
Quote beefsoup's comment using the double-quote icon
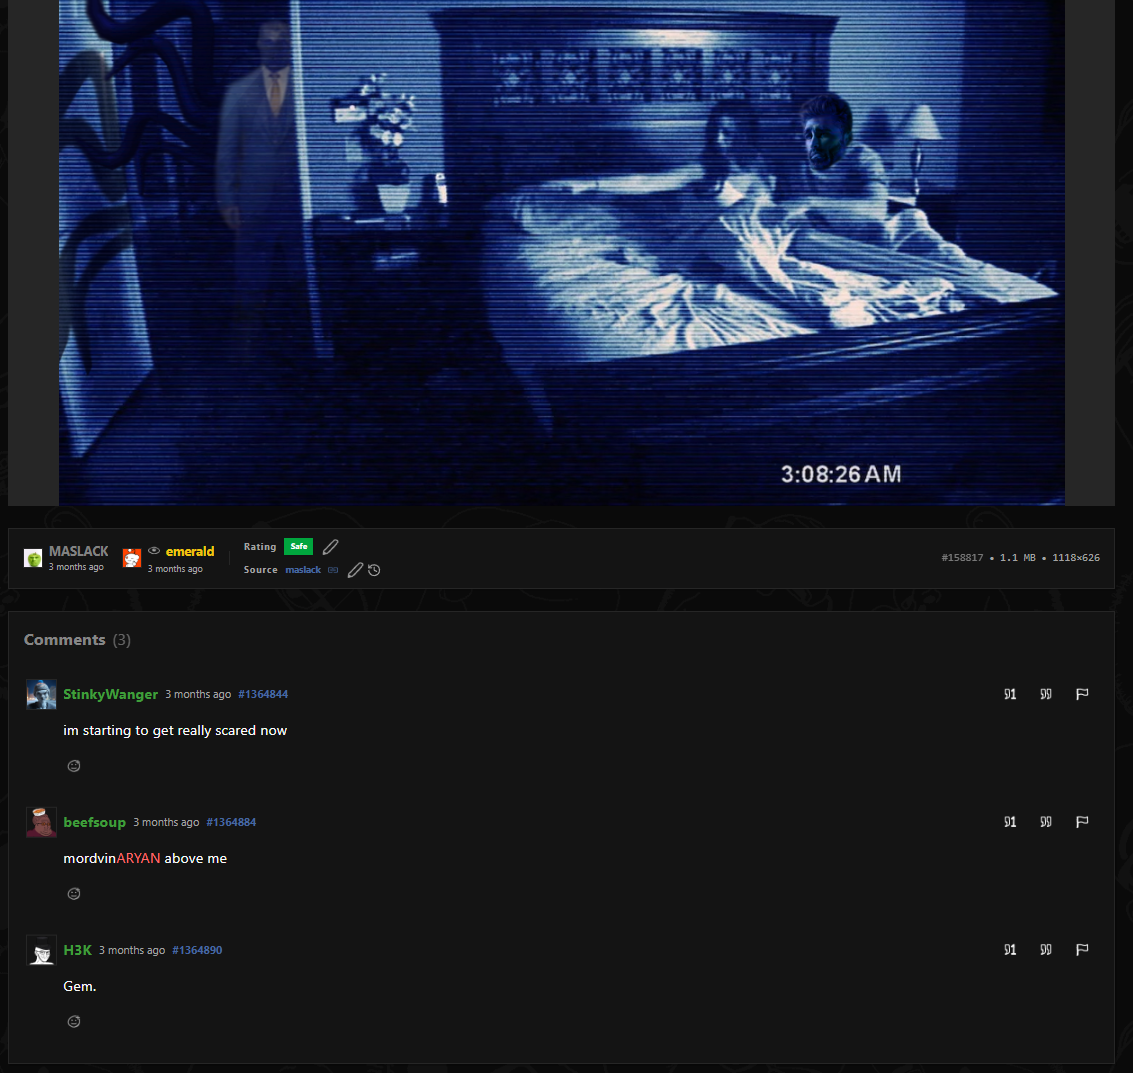coord(1046,822)
